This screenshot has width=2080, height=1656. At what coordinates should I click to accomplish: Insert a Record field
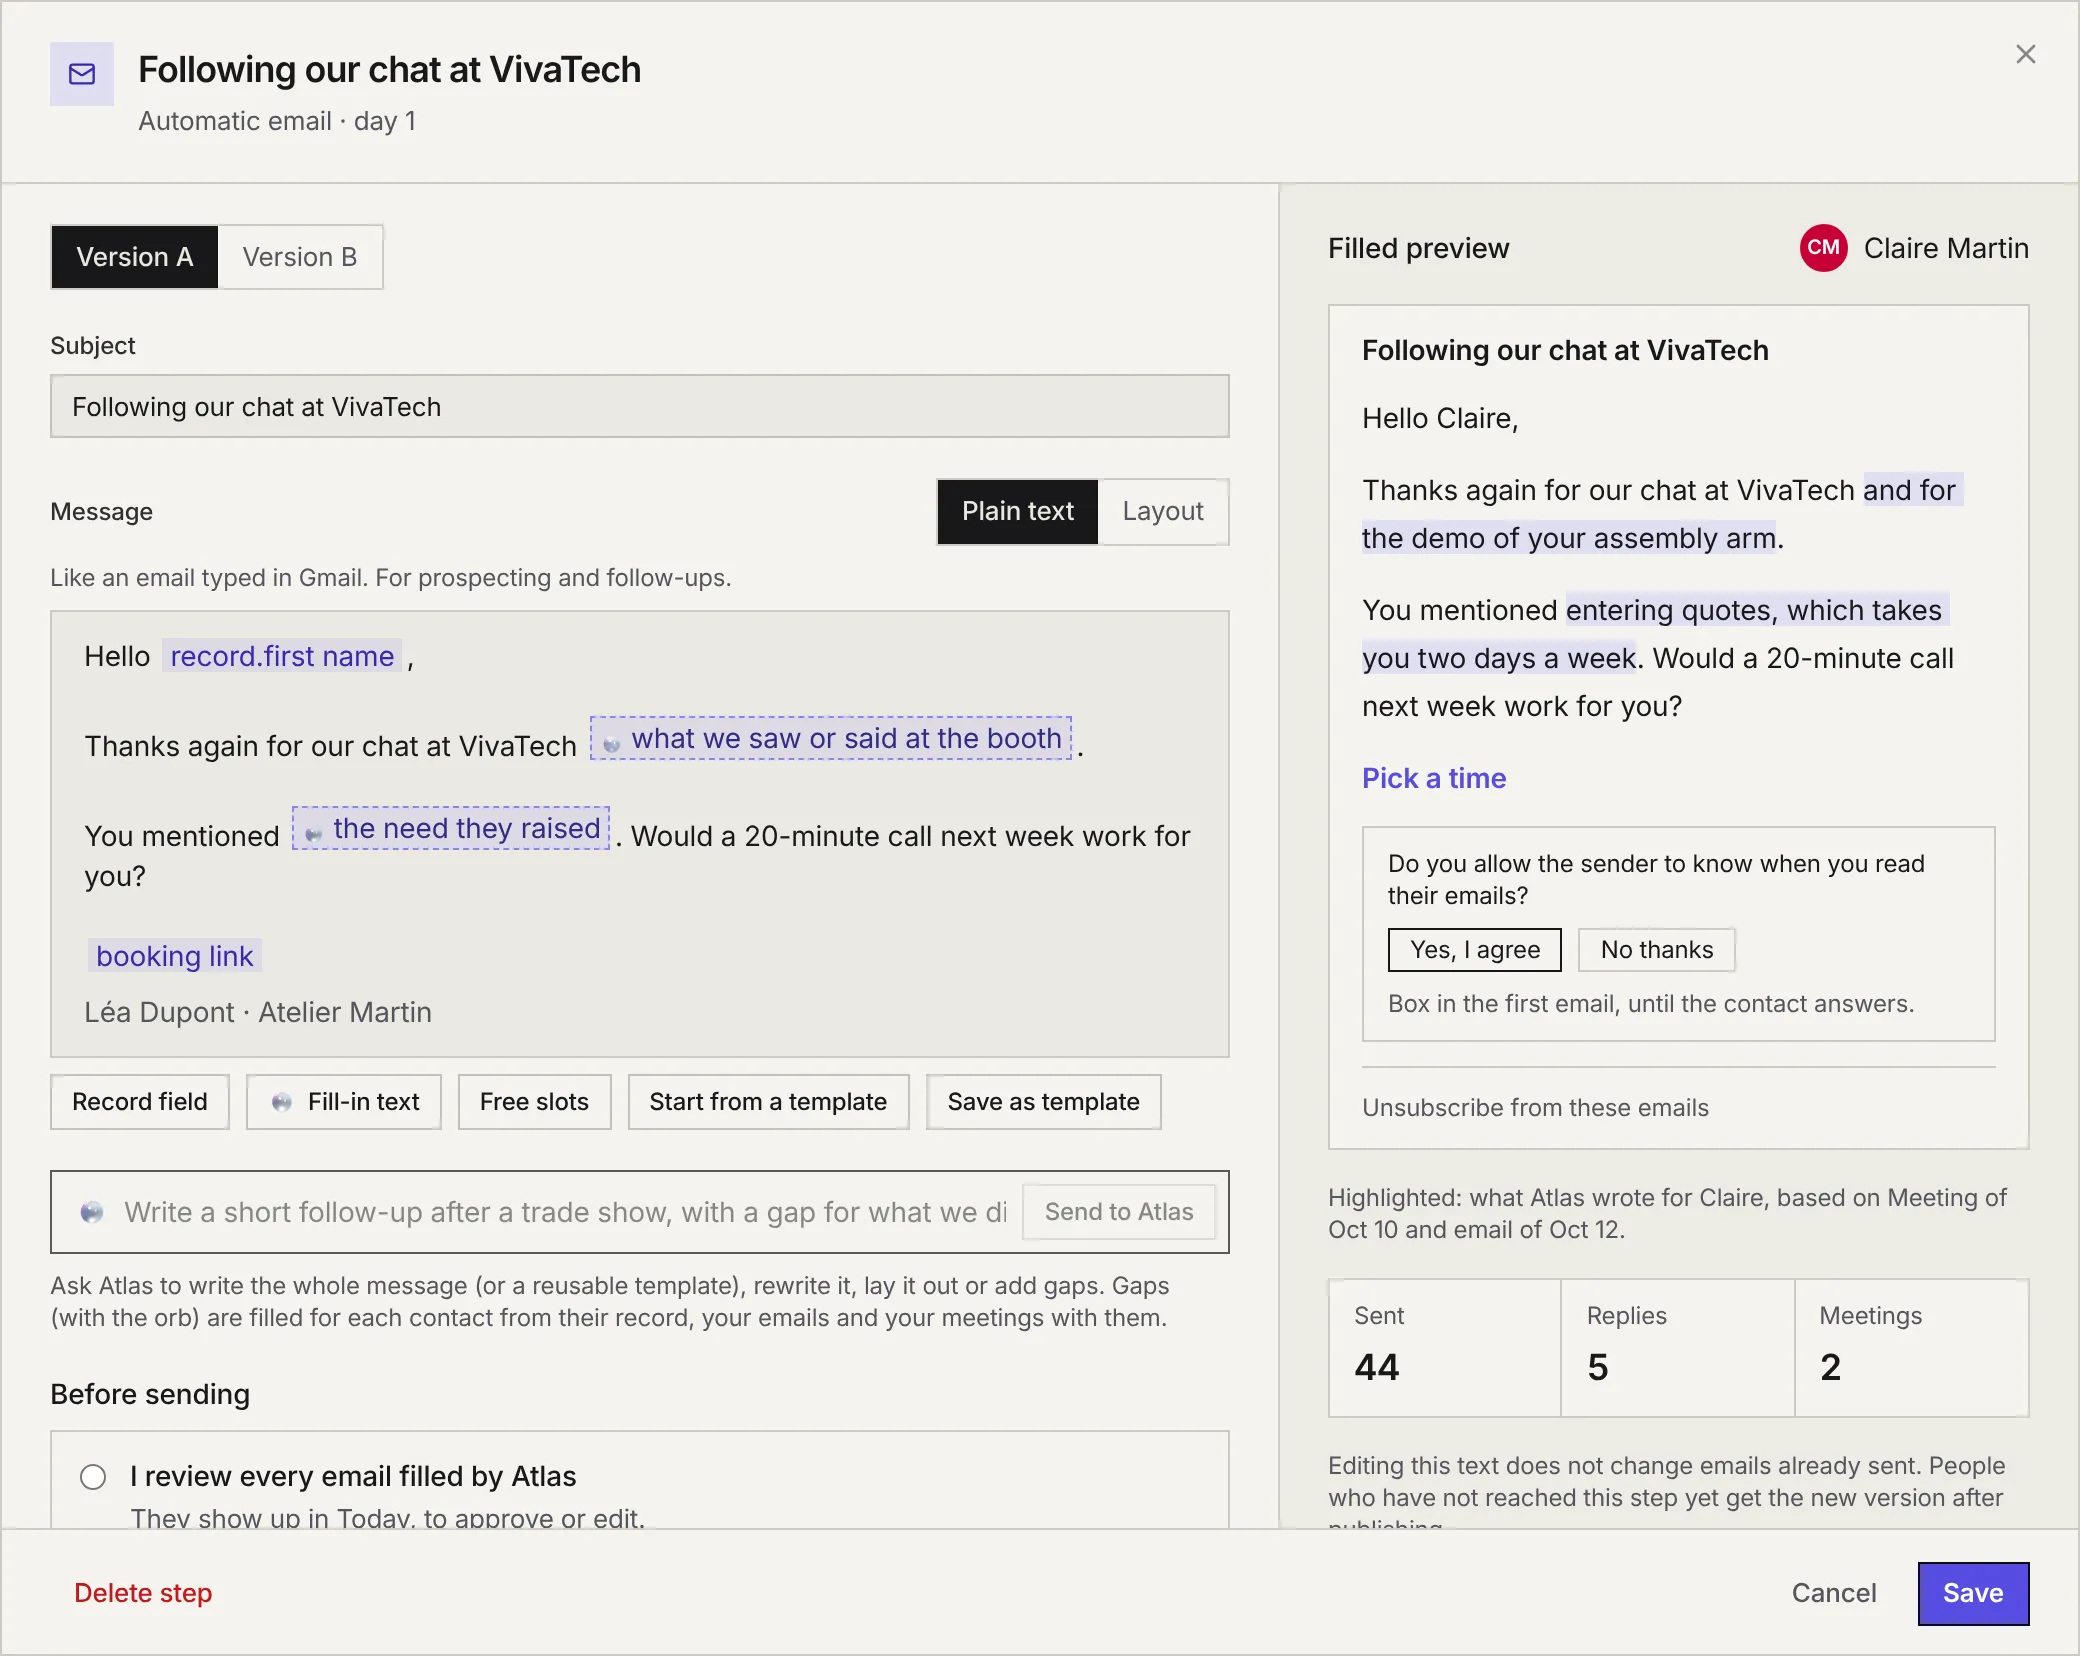click(x=140, y=1102)
